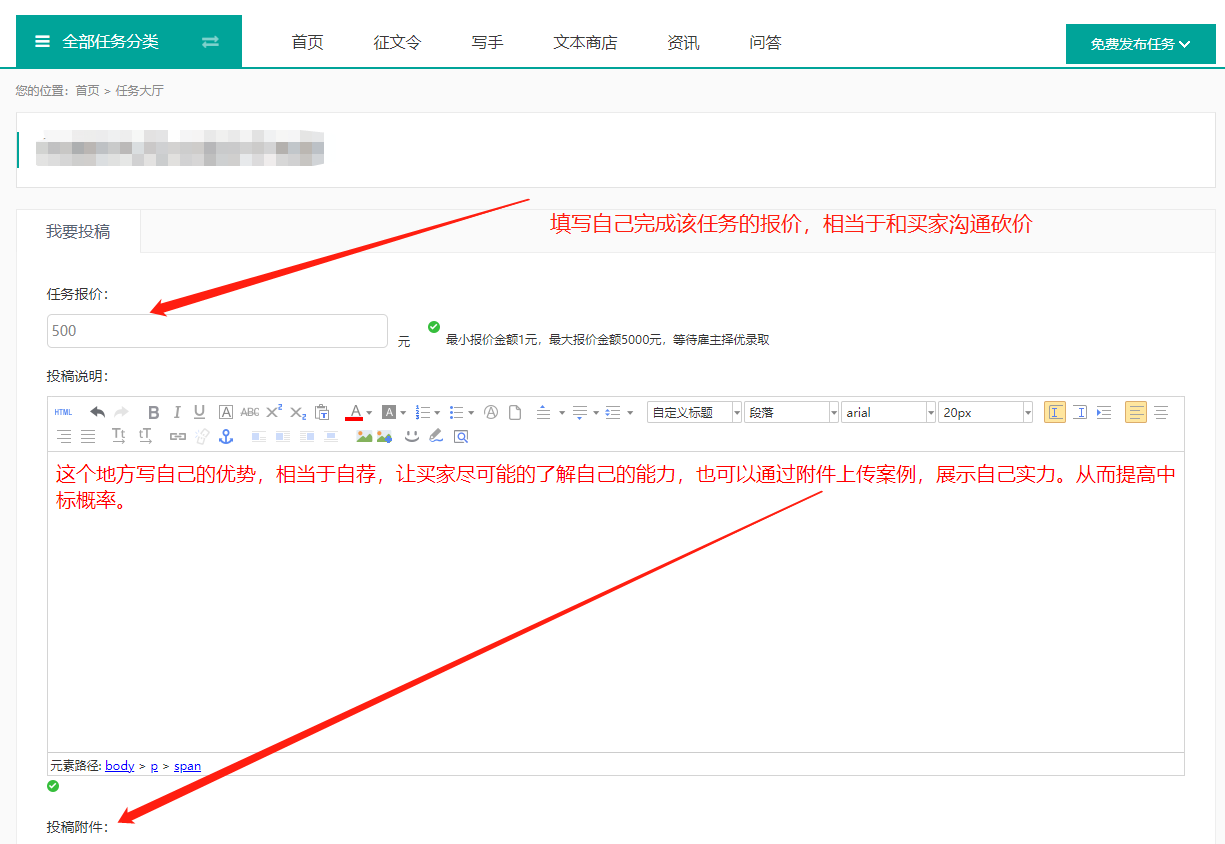Open the 征文令 navigation item
This screenshot has width=1225, height=844.
point(397,42)
